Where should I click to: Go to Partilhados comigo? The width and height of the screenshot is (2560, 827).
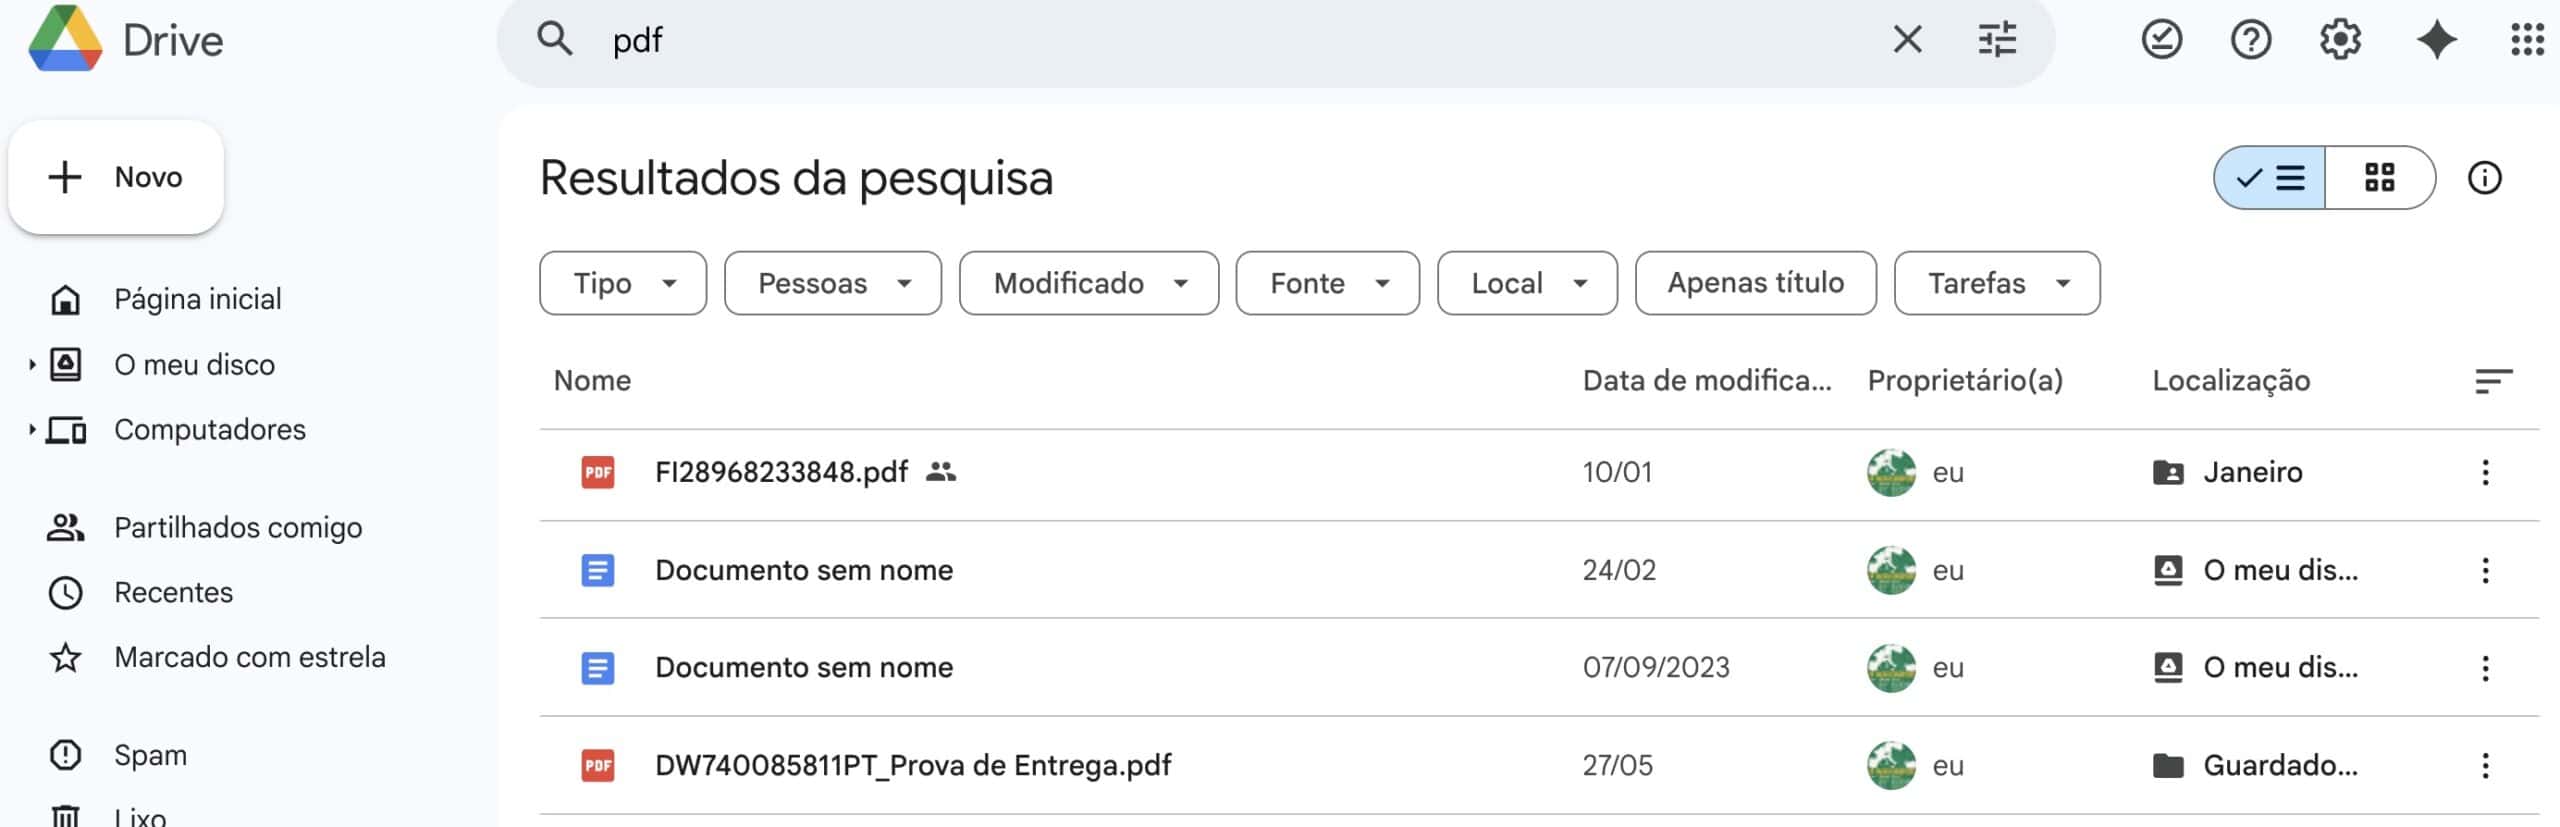click(238, 527)
